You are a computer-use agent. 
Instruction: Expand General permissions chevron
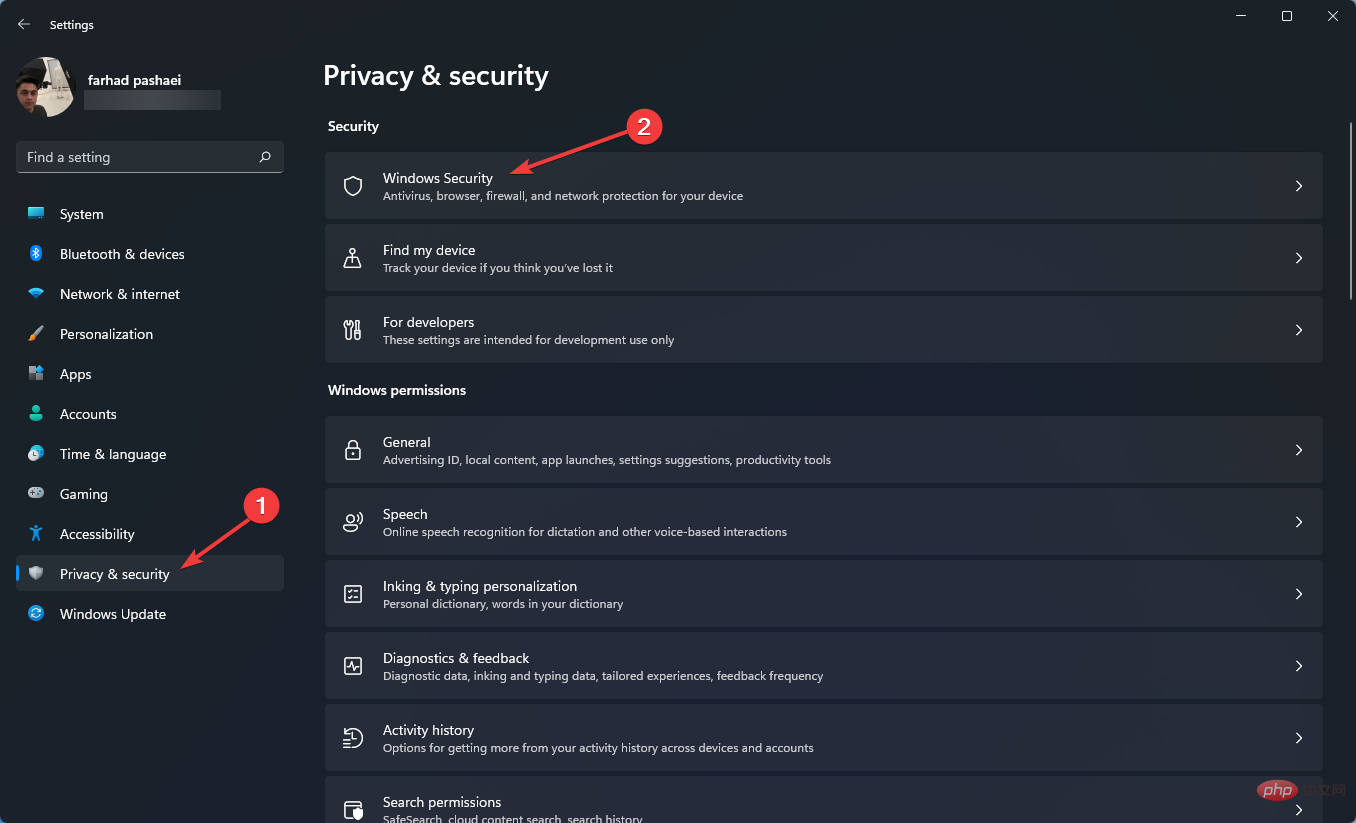tap(1299, 450)
